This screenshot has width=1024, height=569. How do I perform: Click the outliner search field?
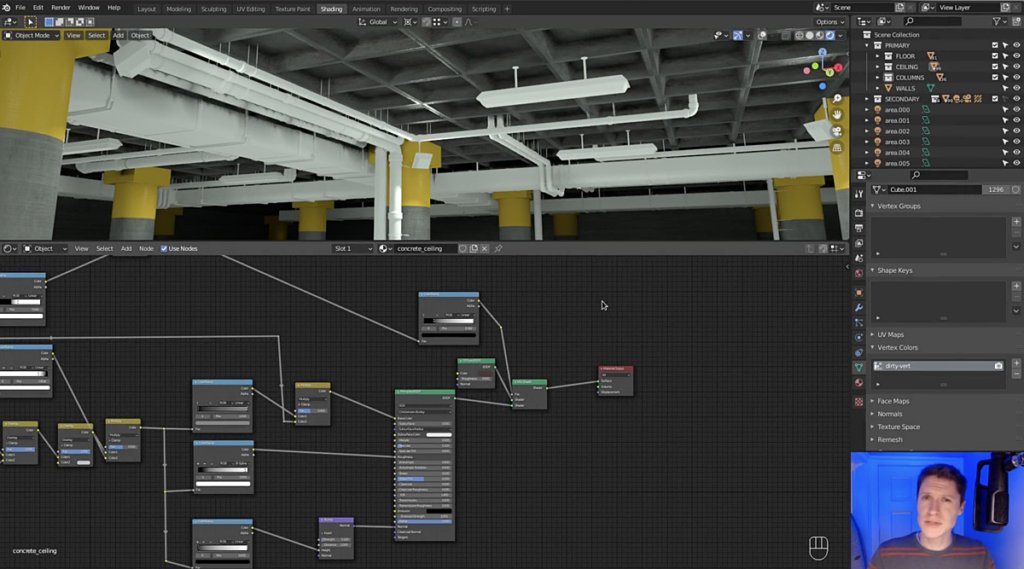pos(934,22)
